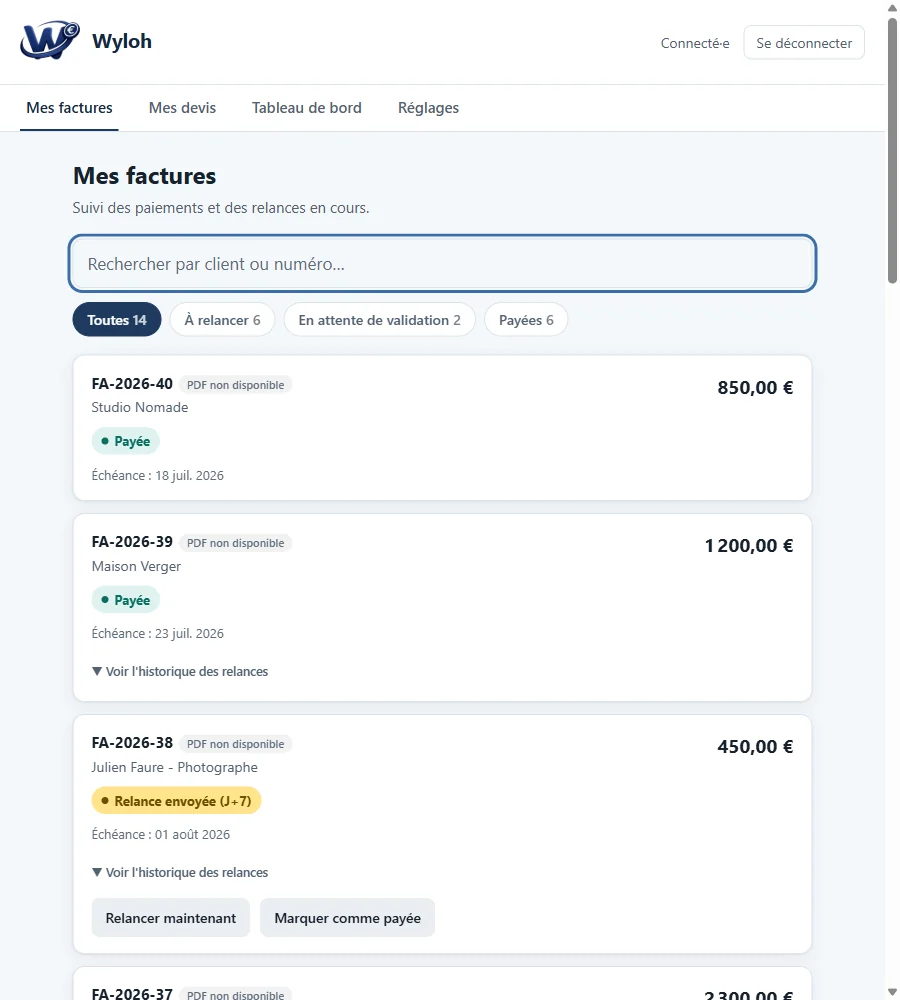Filter invoices by À relancer
900x1000 pixels.
coord(223,320)
